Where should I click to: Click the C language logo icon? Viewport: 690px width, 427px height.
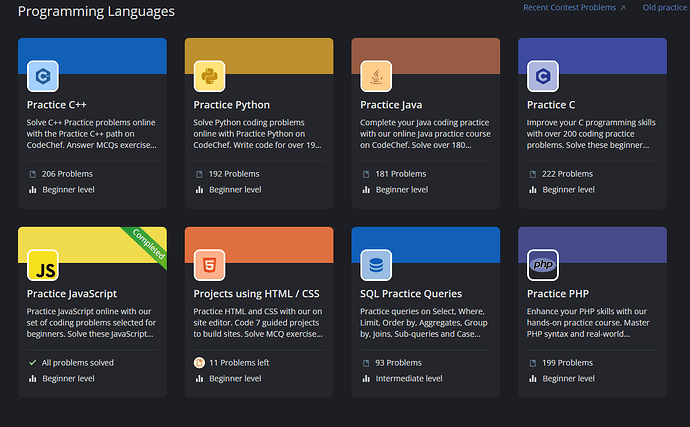pos(543,76)
